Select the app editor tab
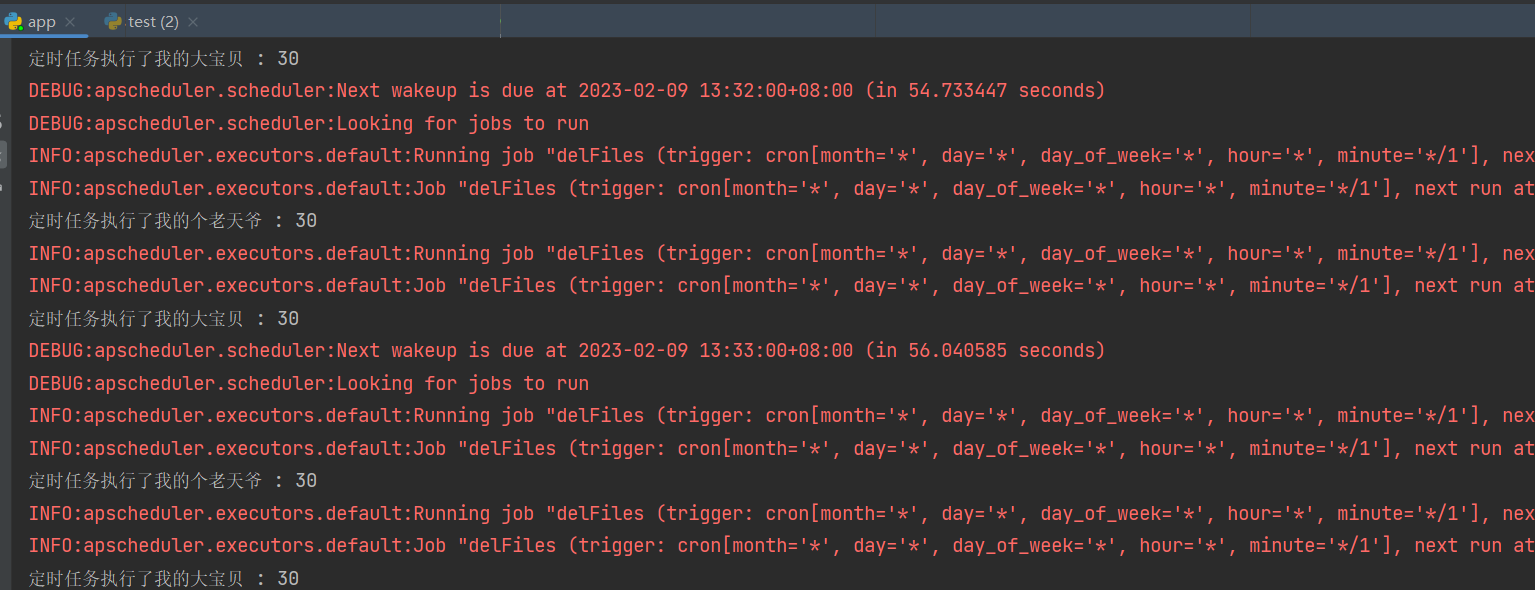The image size is (1535, 590). (44, 21)
